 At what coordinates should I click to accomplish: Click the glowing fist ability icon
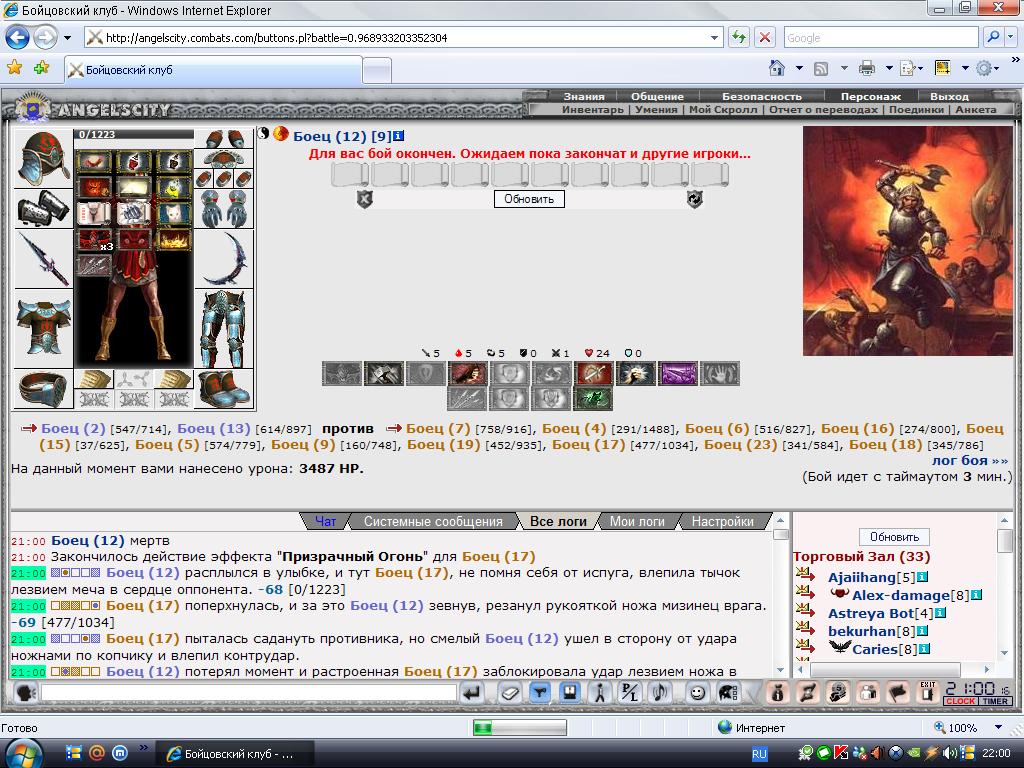tap(635, 374)
